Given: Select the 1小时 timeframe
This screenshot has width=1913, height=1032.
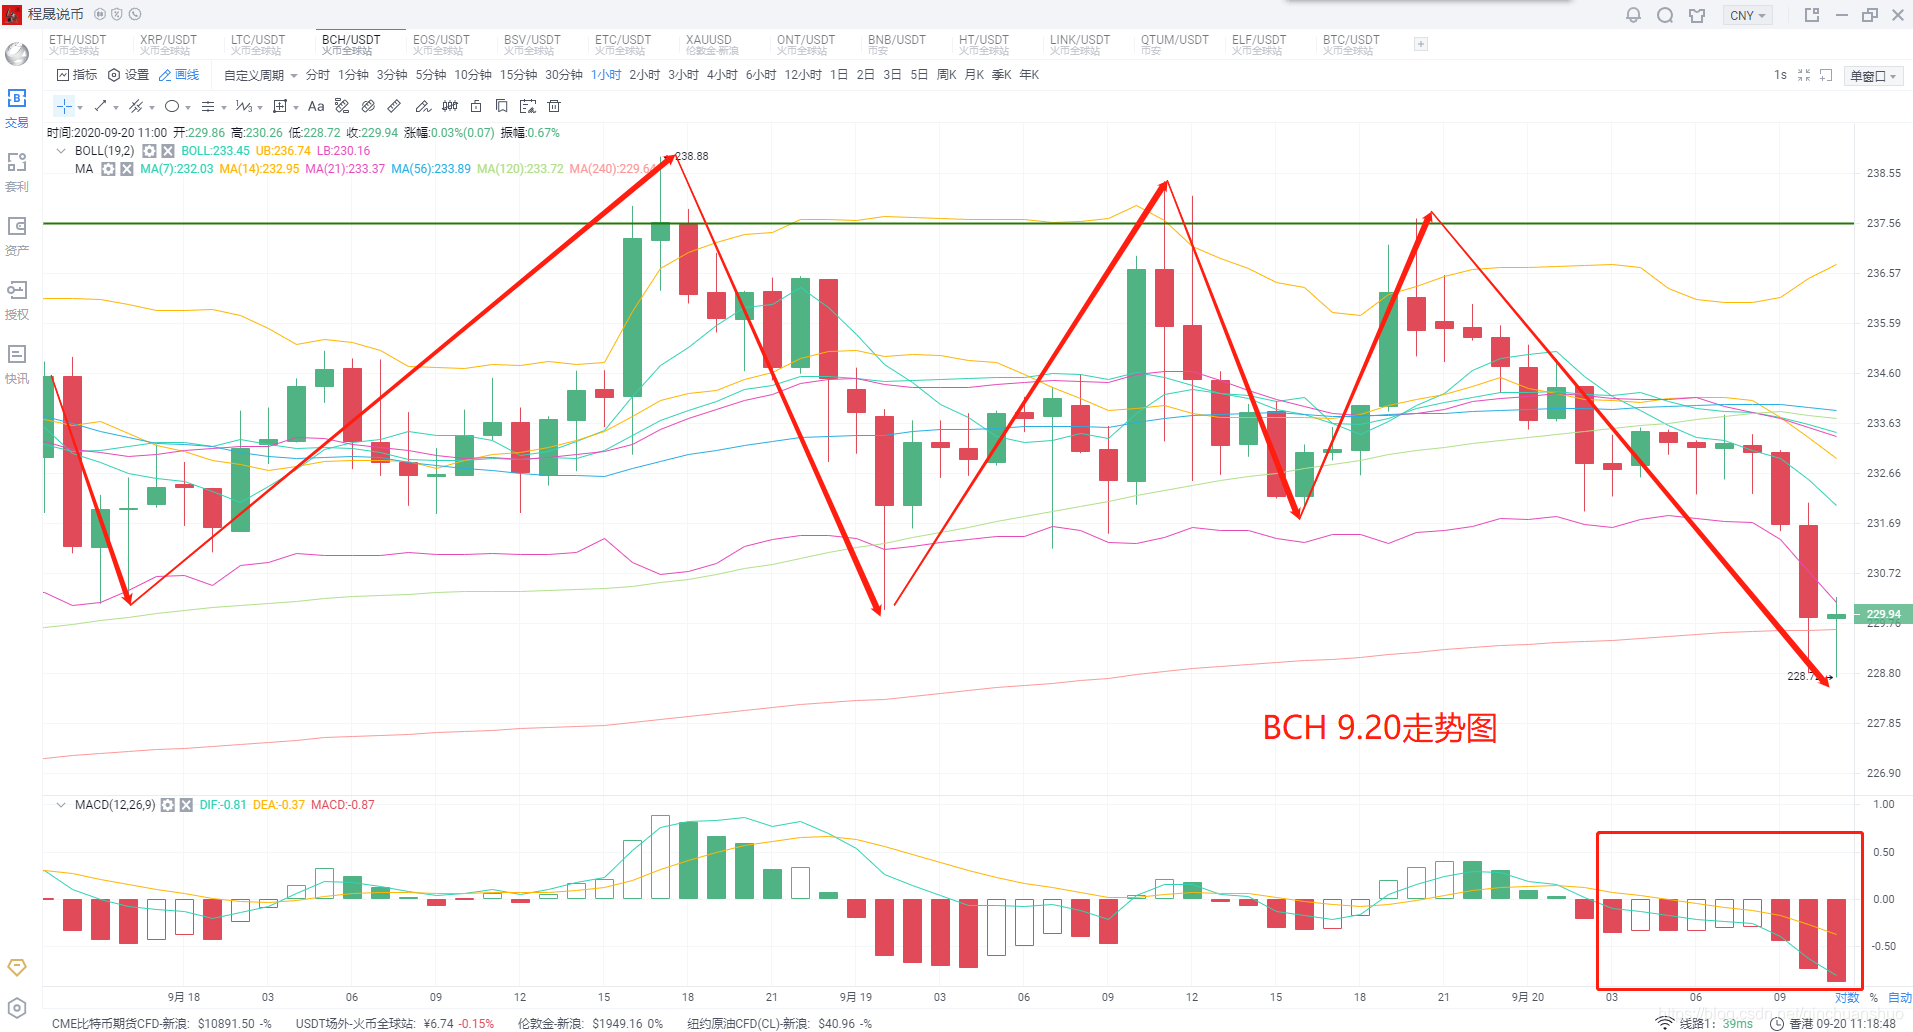Looking at the screenshot, I should click(606, 75).
